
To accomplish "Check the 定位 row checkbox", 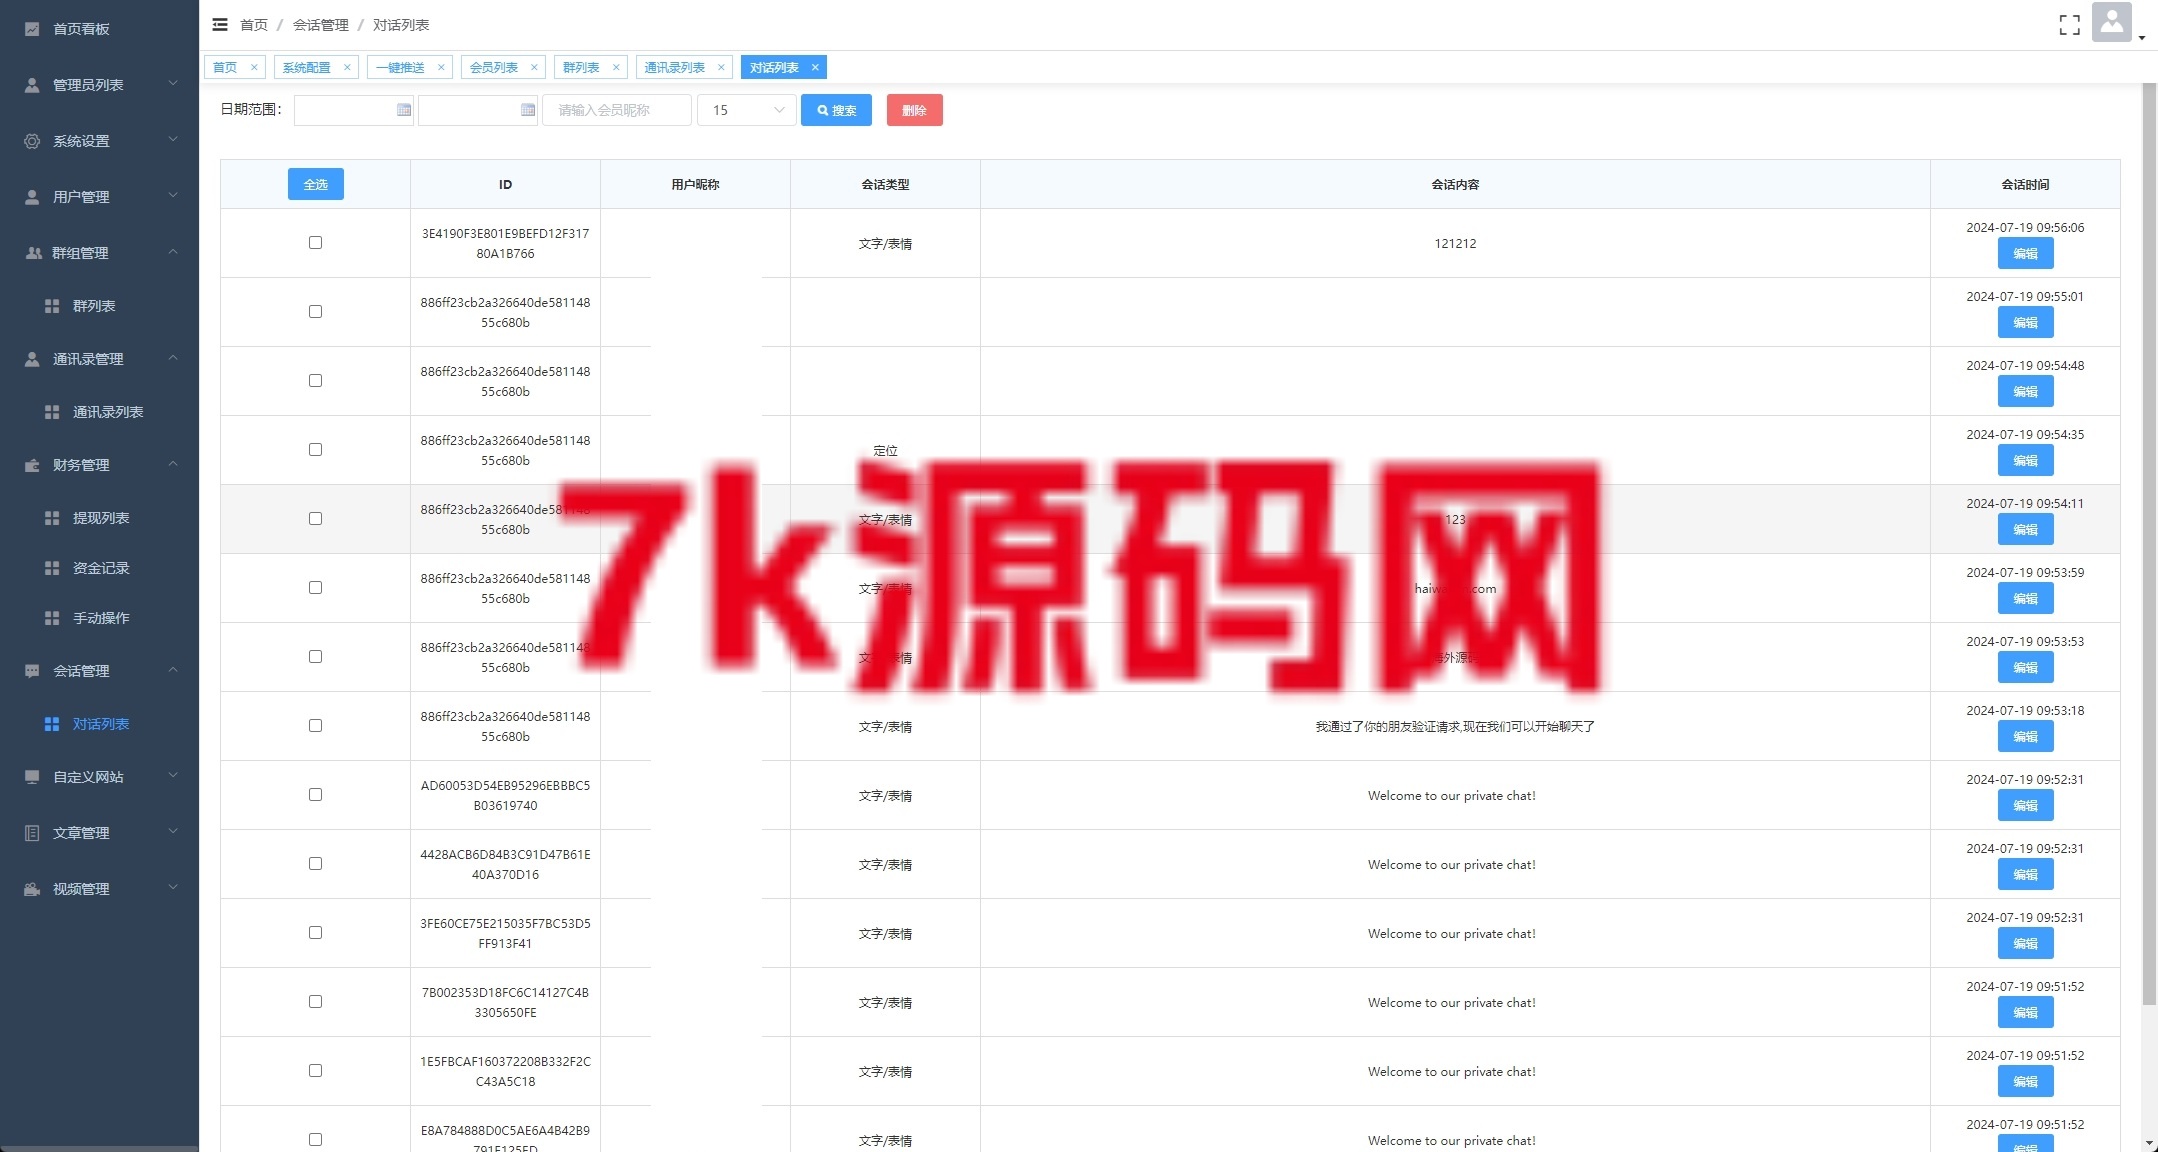I will click(x=315, y=450).
